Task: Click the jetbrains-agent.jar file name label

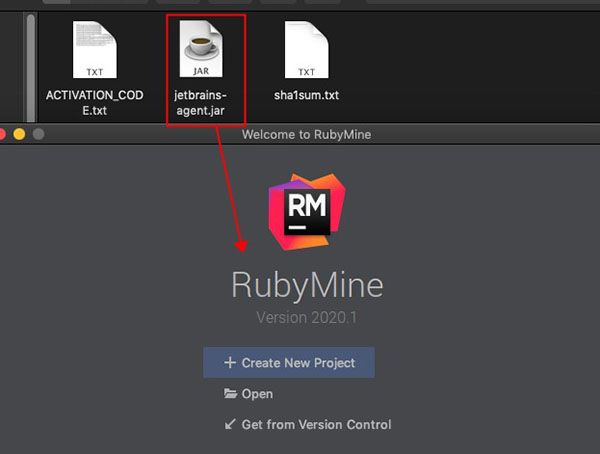Action: tap(201, 103)
